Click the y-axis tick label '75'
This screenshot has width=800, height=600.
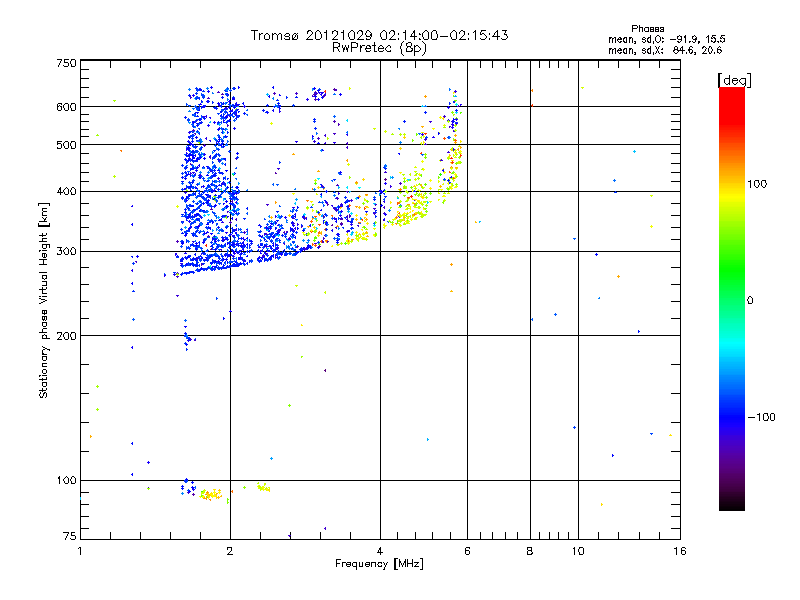pos(70,536)
